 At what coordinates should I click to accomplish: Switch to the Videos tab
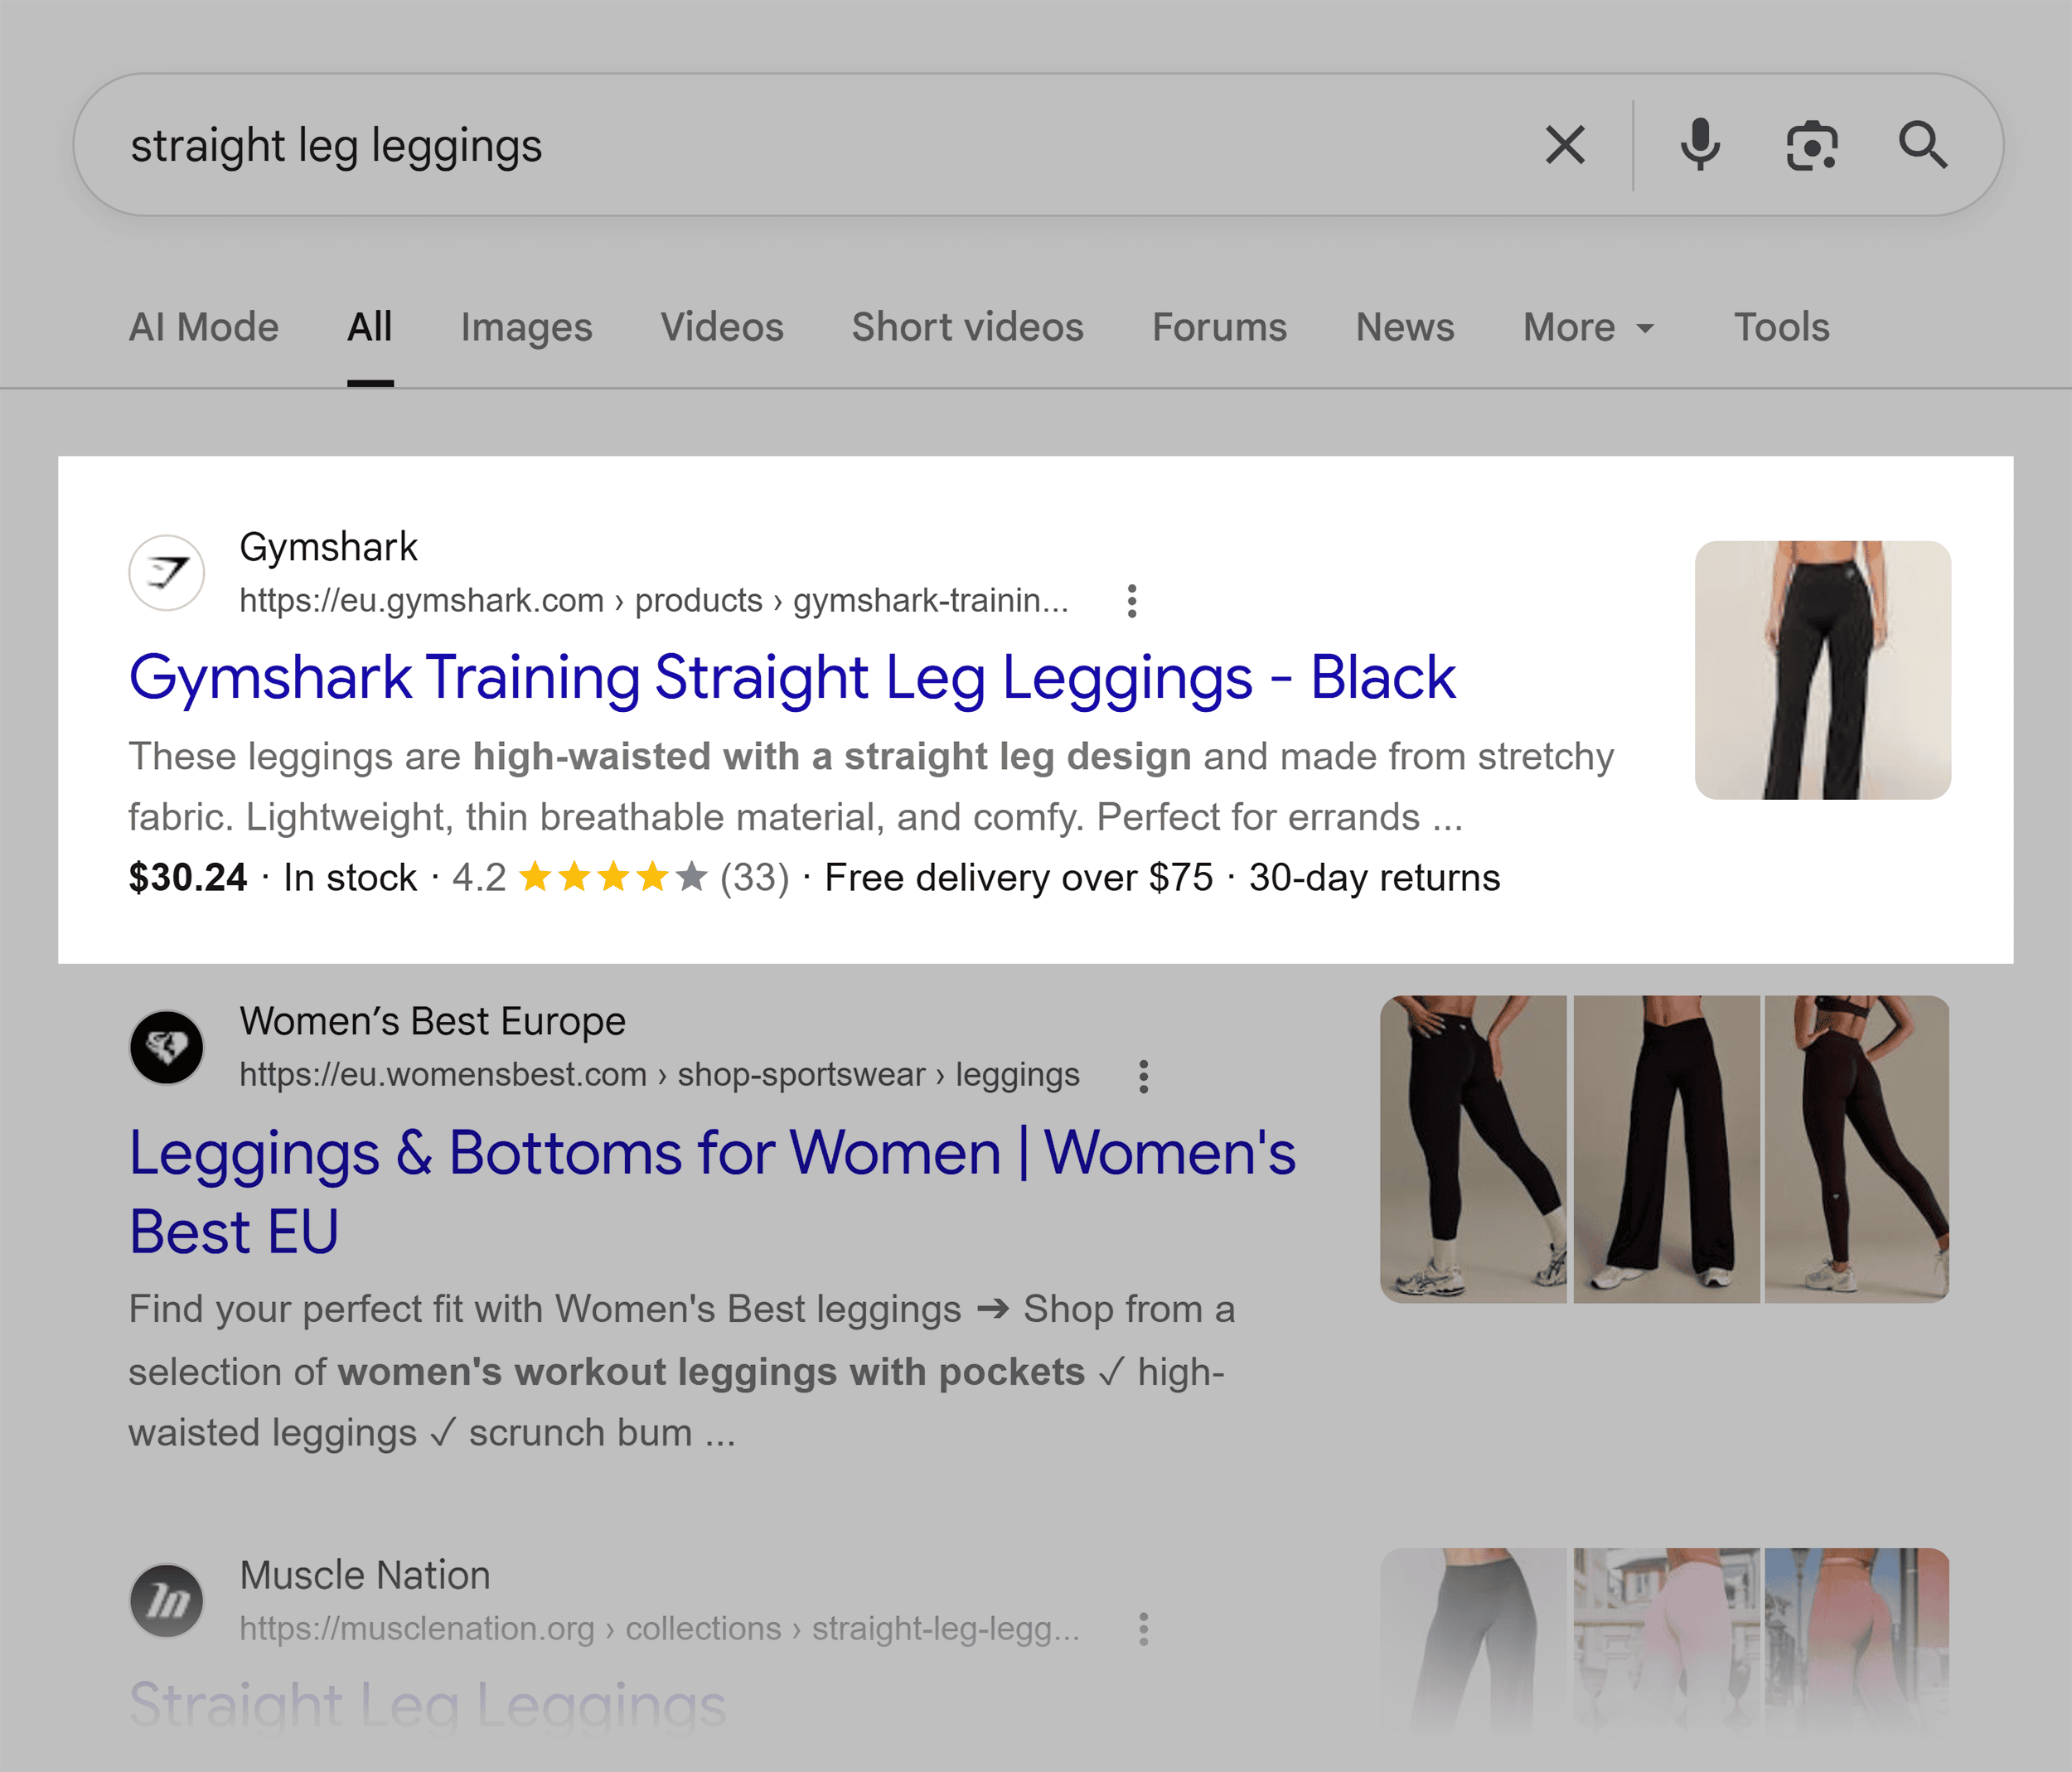[722, 327]
